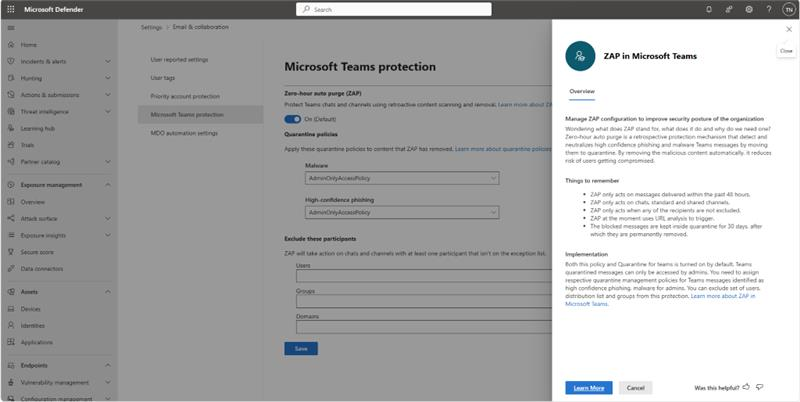Screen dimensions: 800x402
Task: Expand Vulnerability management chevron
Action: [x=108, y=382]
